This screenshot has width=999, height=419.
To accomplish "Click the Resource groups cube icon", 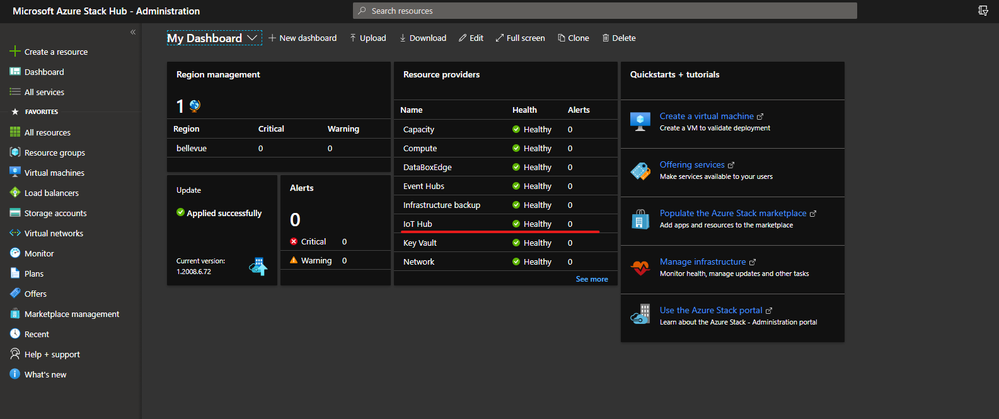I will pos(15,153).
